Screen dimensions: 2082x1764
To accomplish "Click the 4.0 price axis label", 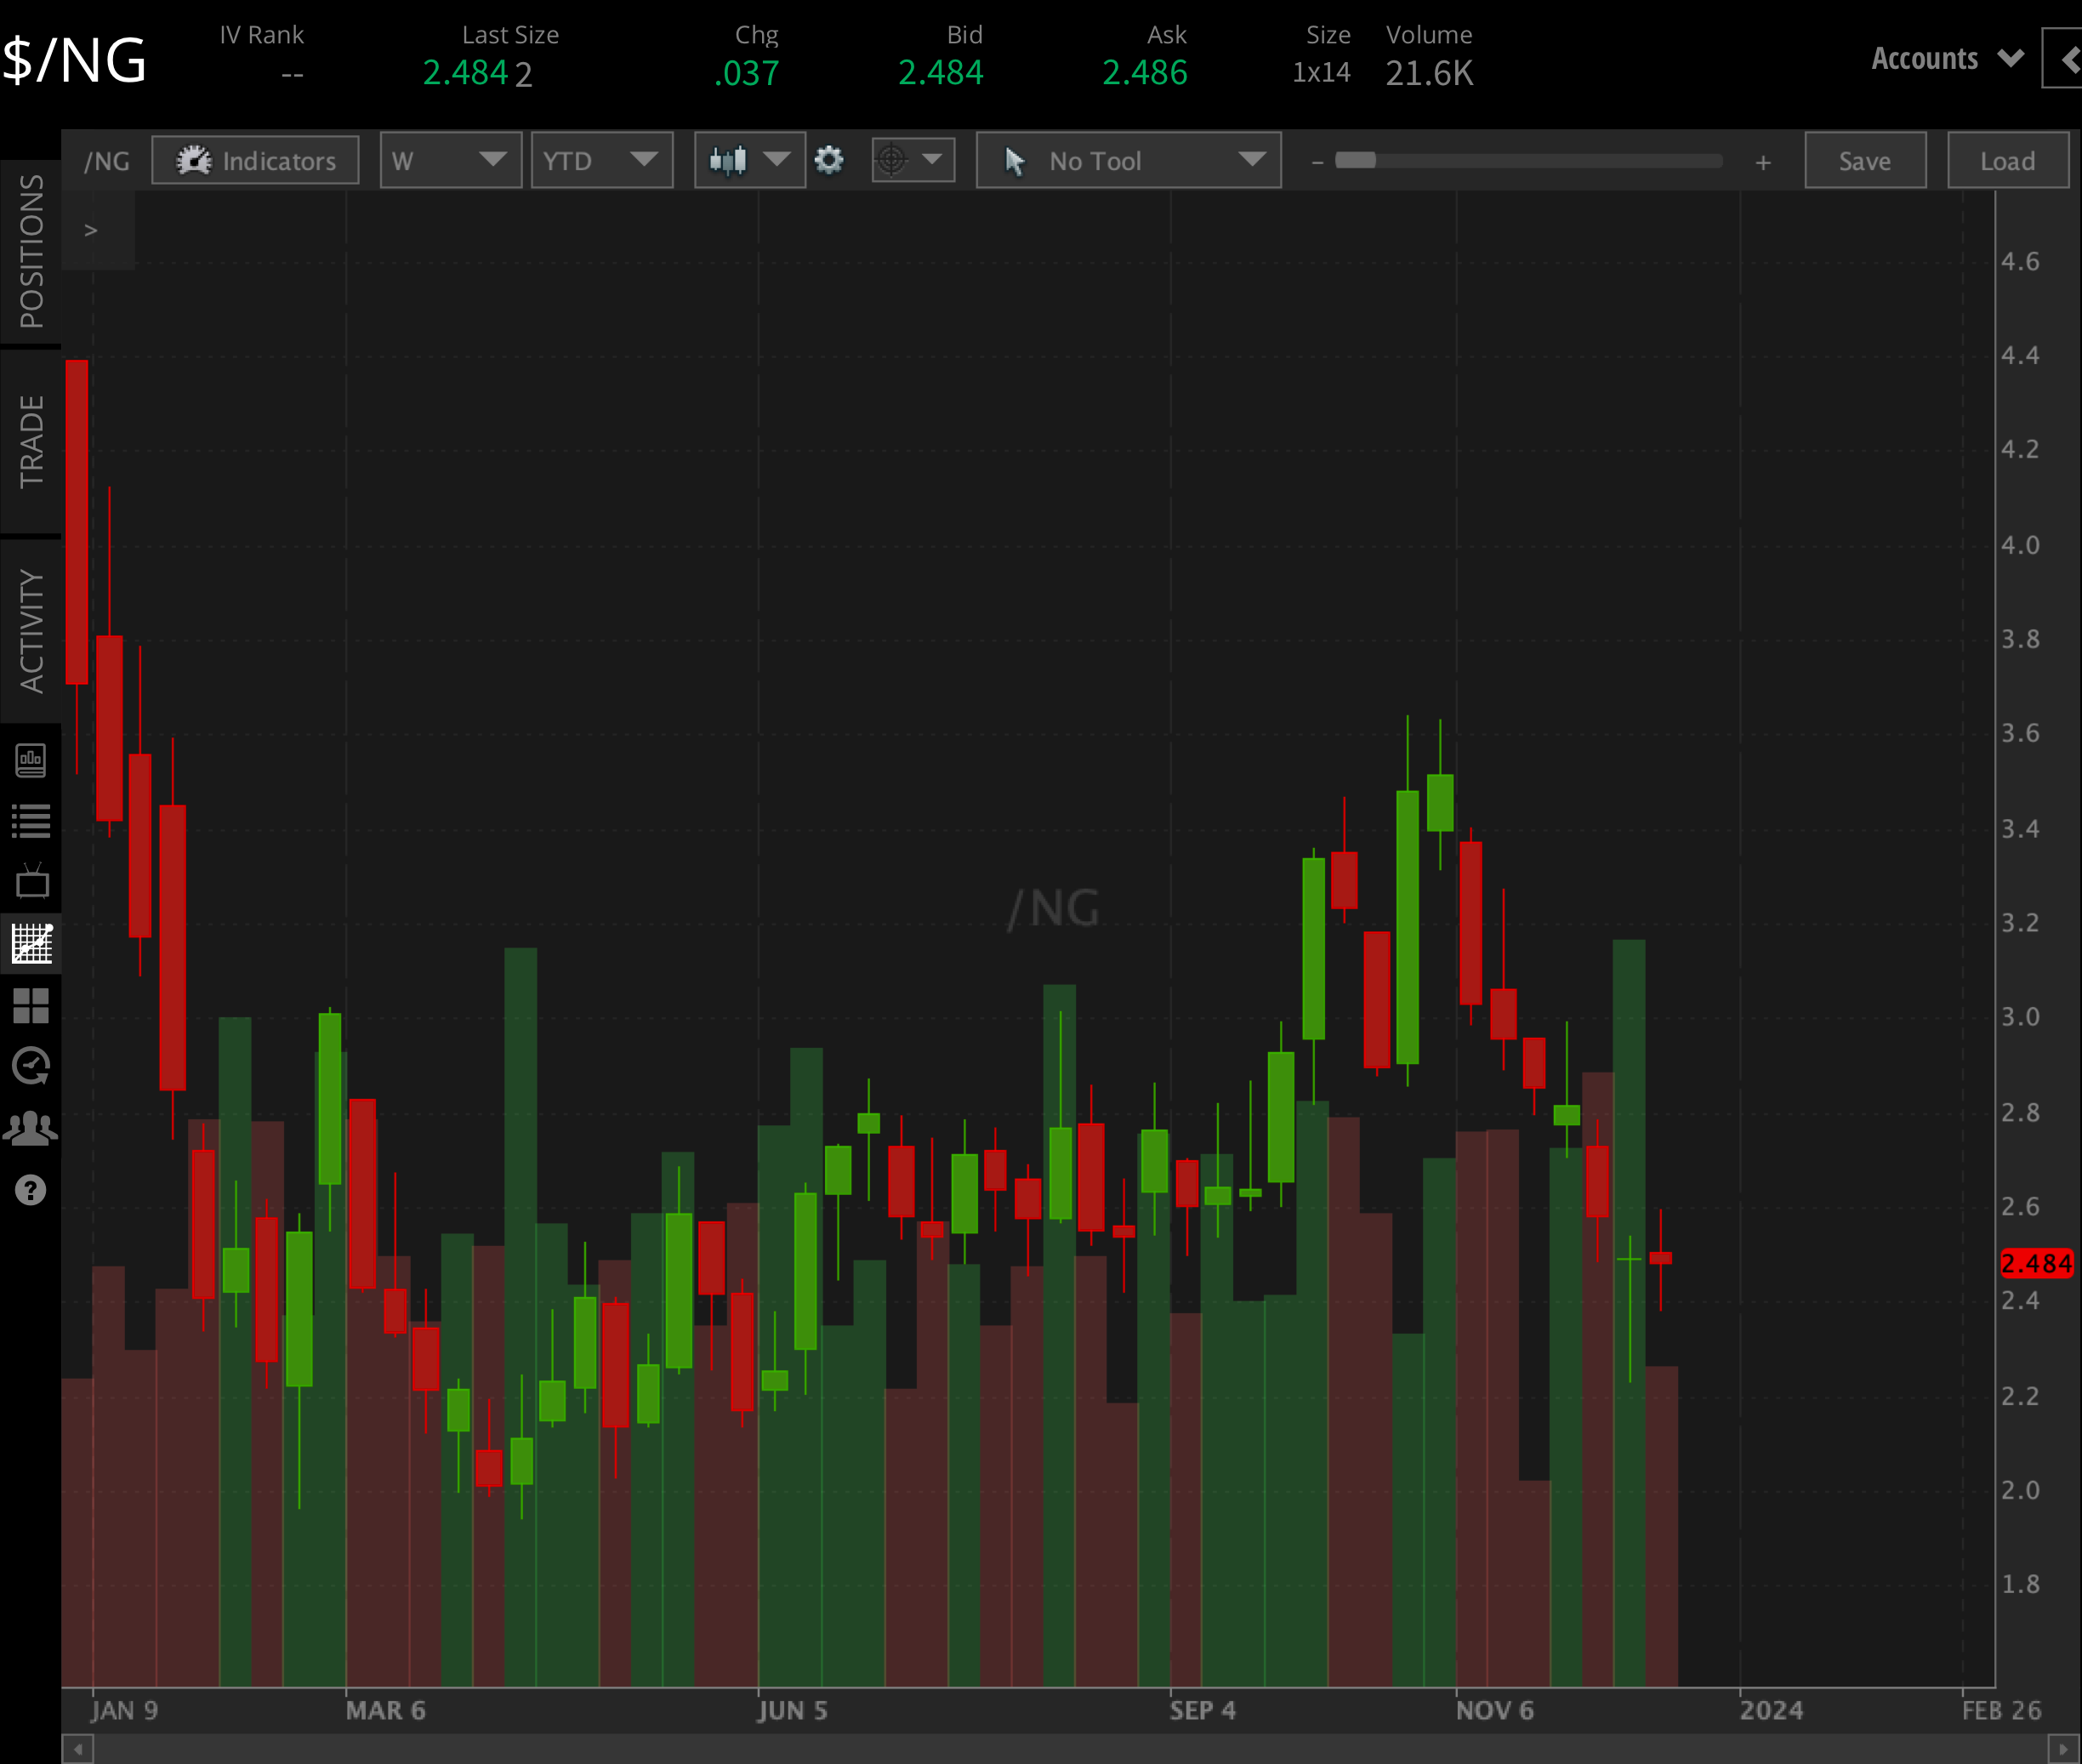I will coord(2020,545).
